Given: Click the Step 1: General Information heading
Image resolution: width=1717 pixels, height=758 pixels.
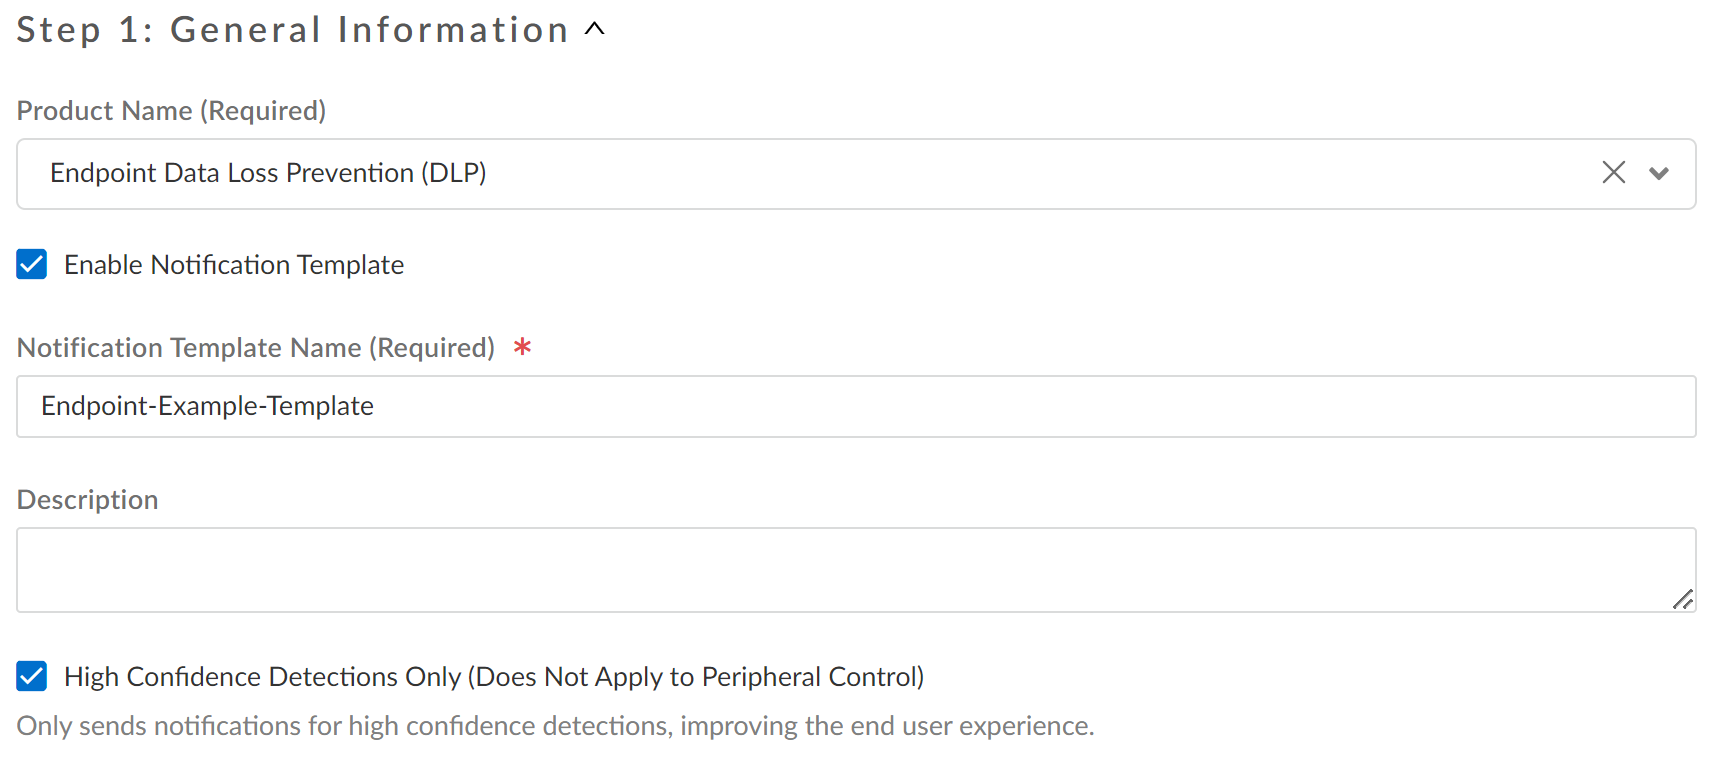Looking at the screenshot, I should (x=292, y=30).
